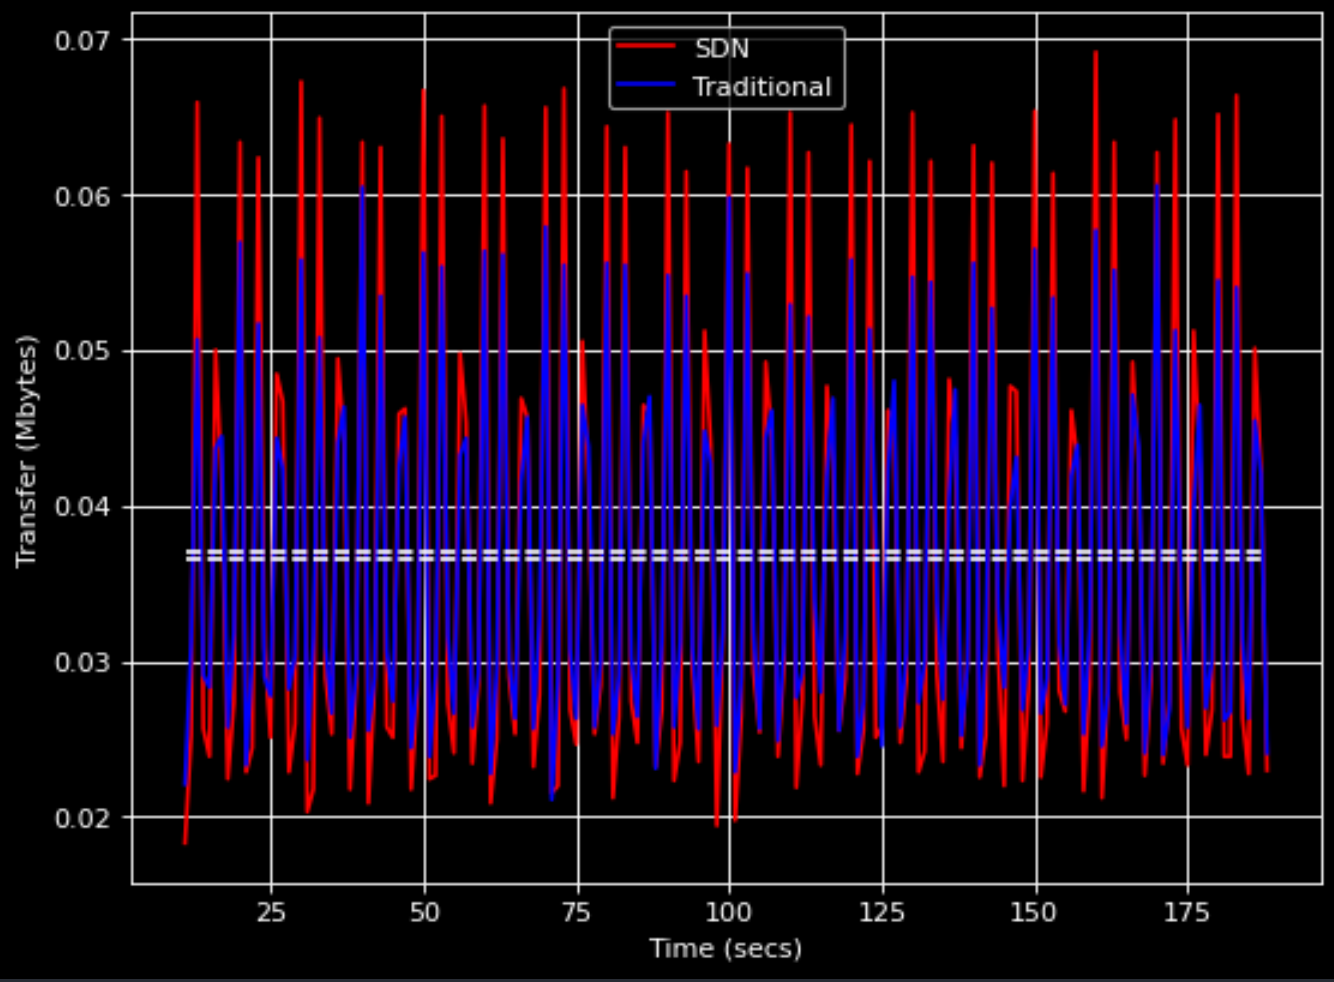The image size is (1334, 982).
Task: Click the 0.04 y-axis tick label
Action: pos(84,508)
